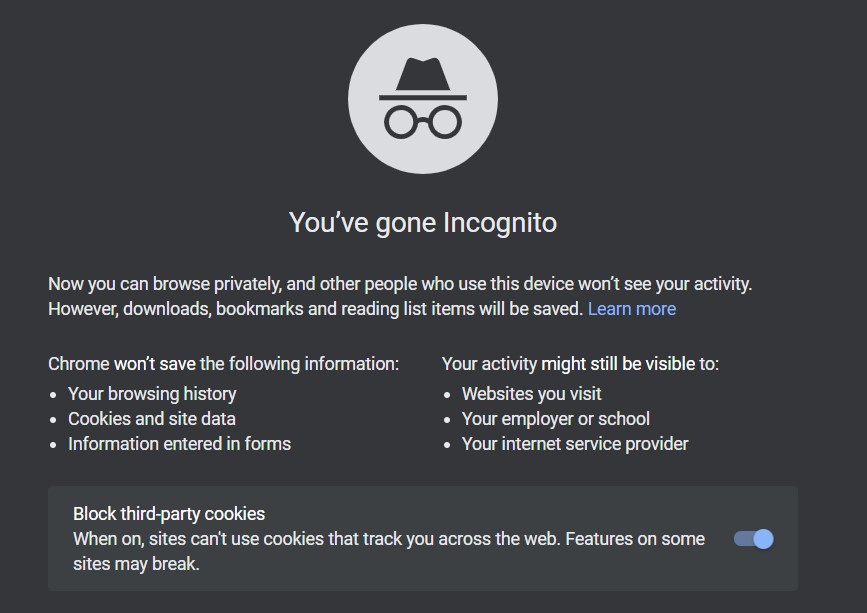This screenshot has height=613, width=867.
Task: Select "Information entered in forms" list item
Action: (179, 443)
